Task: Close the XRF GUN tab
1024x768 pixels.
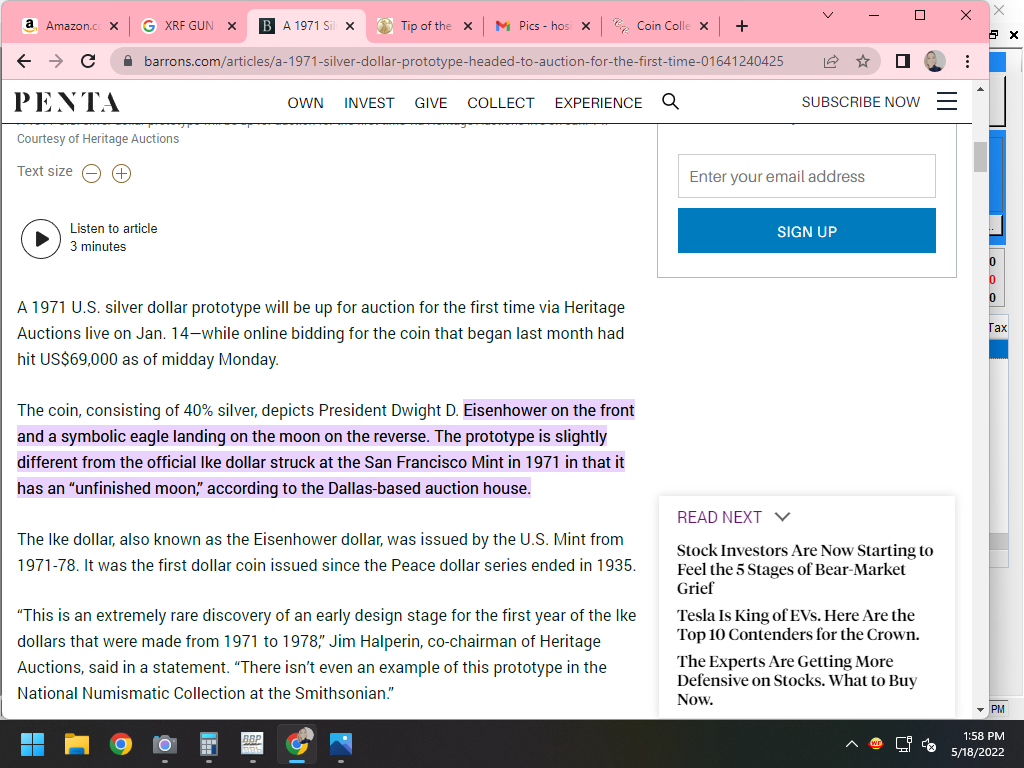Action: 232,26
